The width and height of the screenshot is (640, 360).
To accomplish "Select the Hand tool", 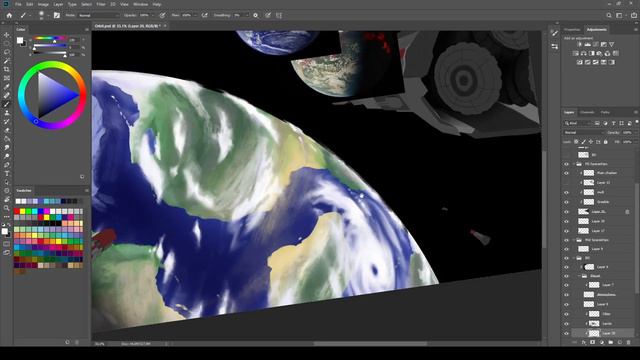I will coord(7,199).
